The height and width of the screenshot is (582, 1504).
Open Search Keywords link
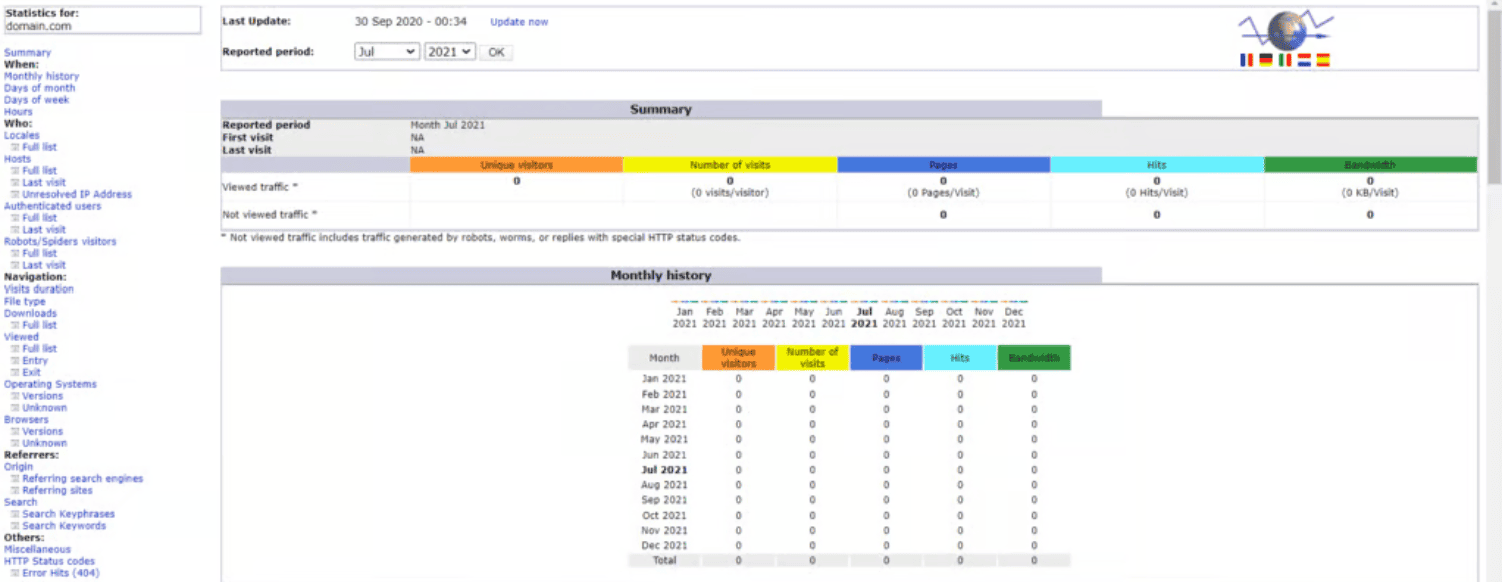[x=64, y=526]
